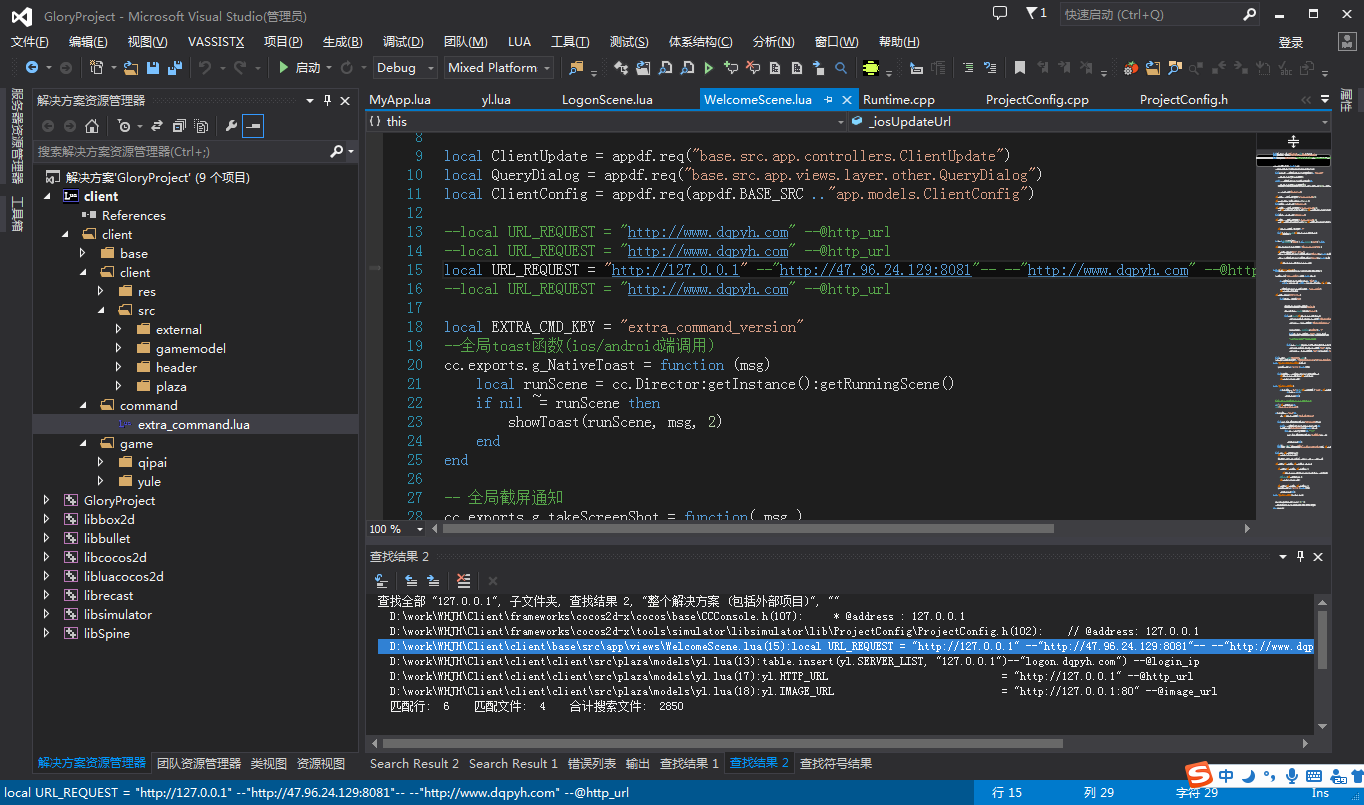Open the Debug configuration dropdown
The width and height of the screenshot is (1364, 805).
tap(405, 68)
